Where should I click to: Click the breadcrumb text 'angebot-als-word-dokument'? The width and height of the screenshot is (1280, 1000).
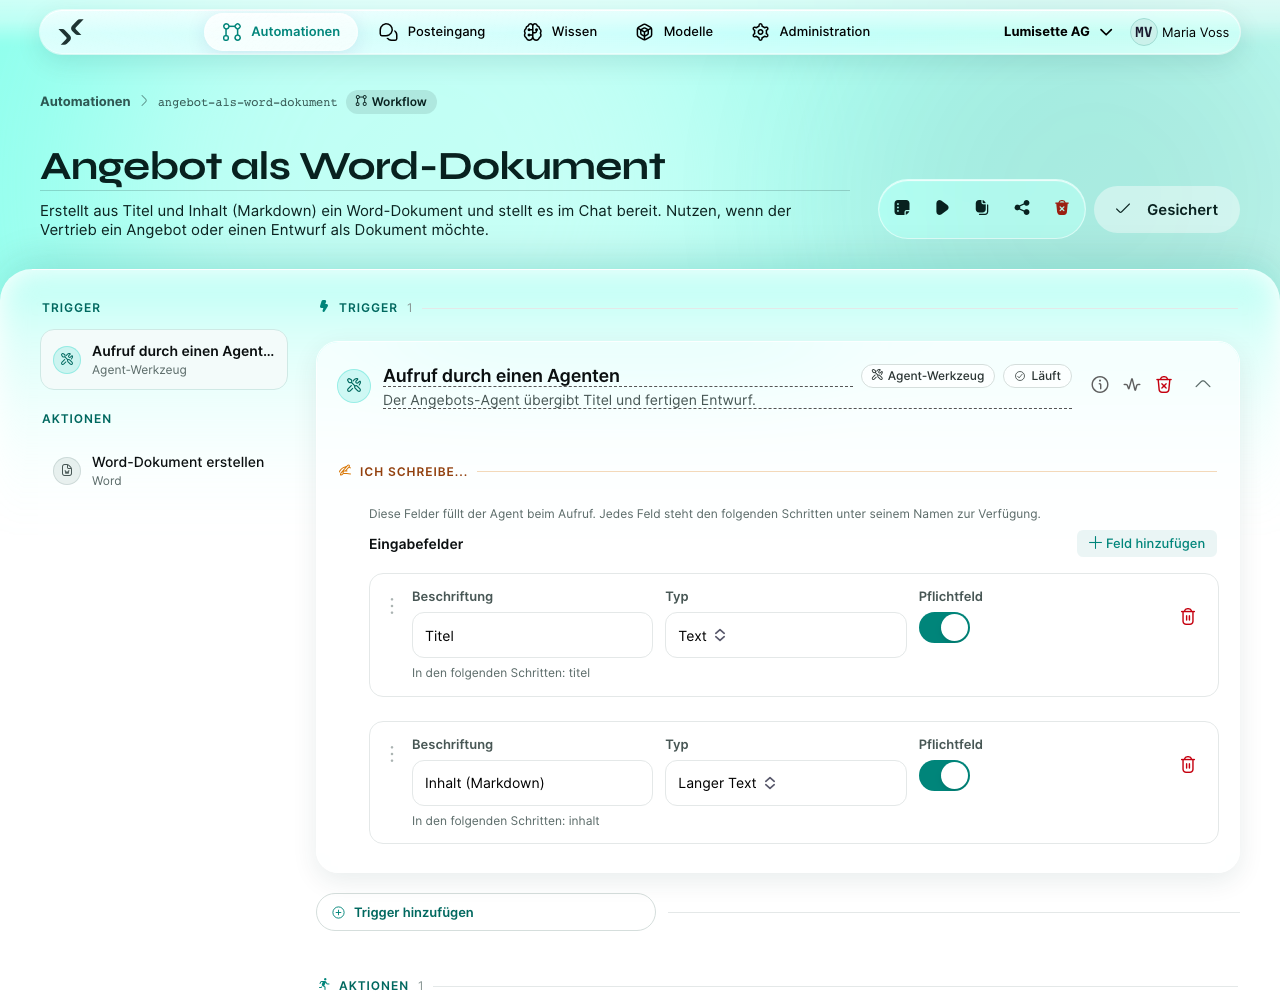click(x=247, y=102)
